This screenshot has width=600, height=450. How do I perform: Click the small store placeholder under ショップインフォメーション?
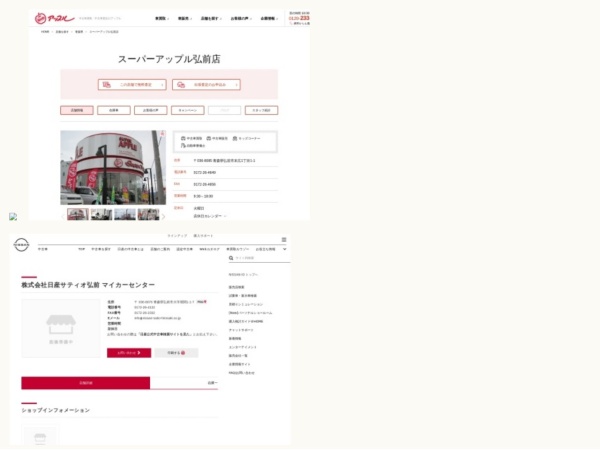[40, 437]
